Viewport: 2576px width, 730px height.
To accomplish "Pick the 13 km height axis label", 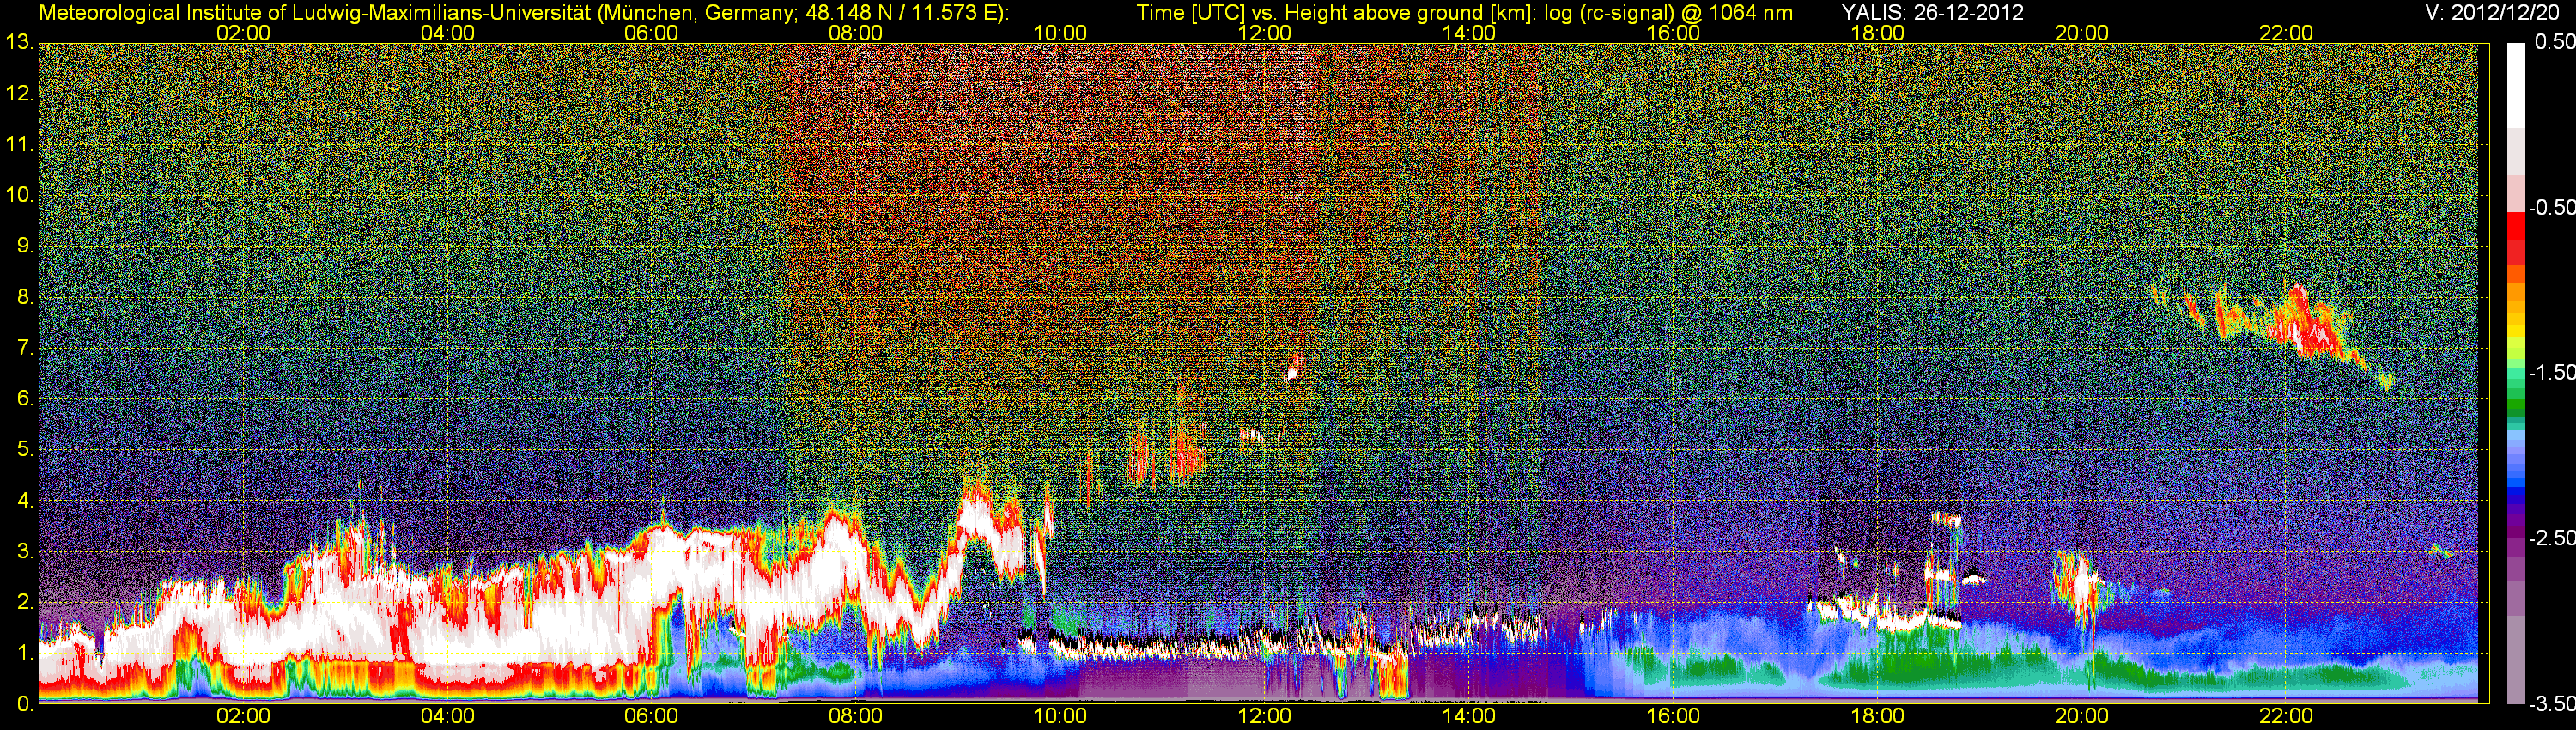I will click(x=19, y=43).
